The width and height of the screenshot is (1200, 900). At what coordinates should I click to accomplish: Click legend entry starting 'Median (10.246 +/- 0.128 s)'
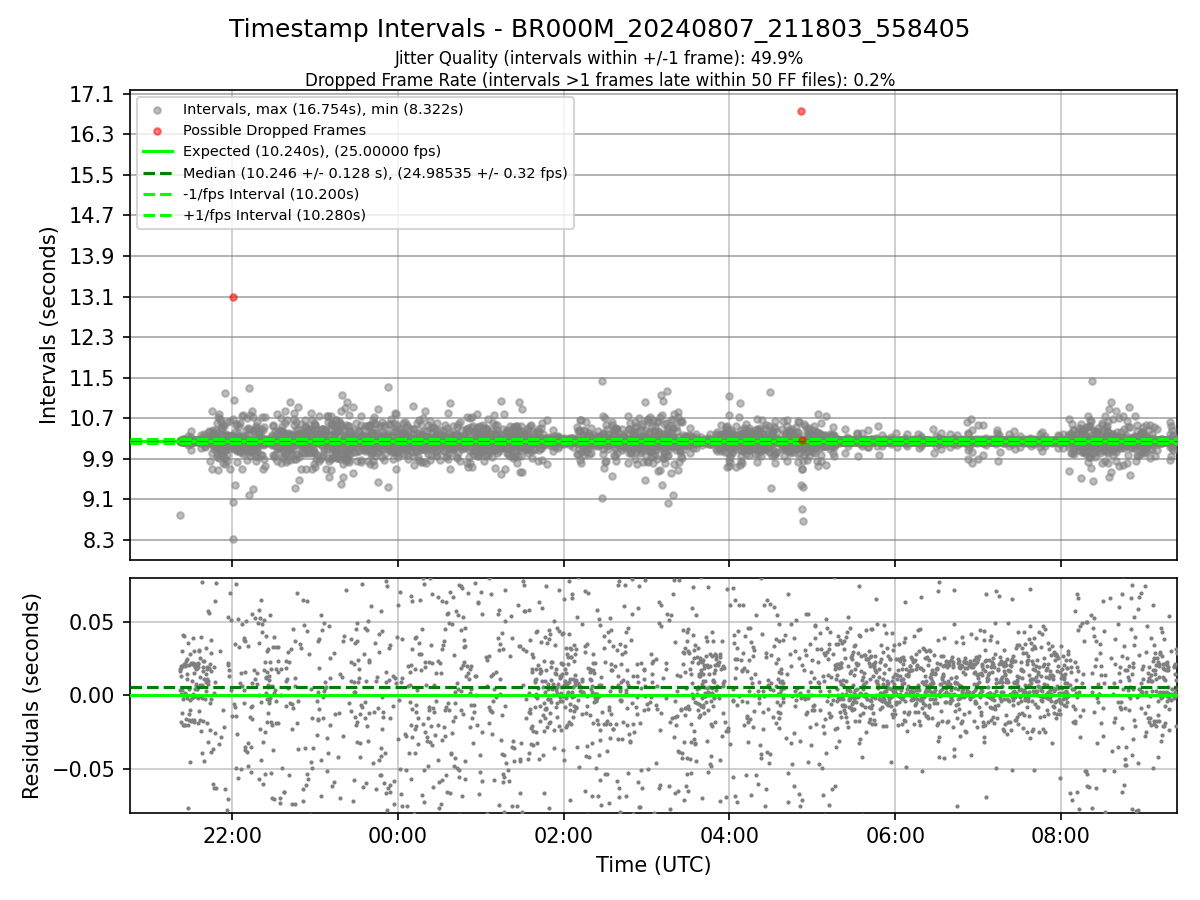pyautogui.click(x=375, y=173)
